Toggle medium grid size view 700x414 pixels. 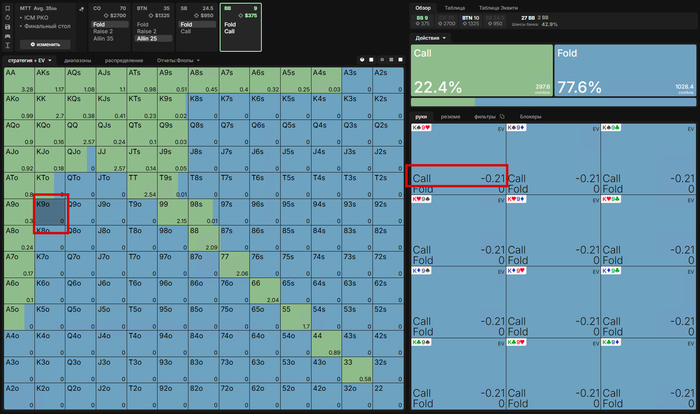391,60
